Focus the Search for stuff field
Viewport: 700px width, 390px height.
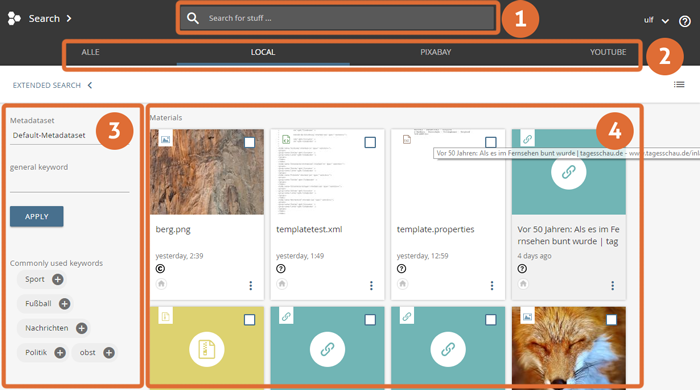[338, 18]
